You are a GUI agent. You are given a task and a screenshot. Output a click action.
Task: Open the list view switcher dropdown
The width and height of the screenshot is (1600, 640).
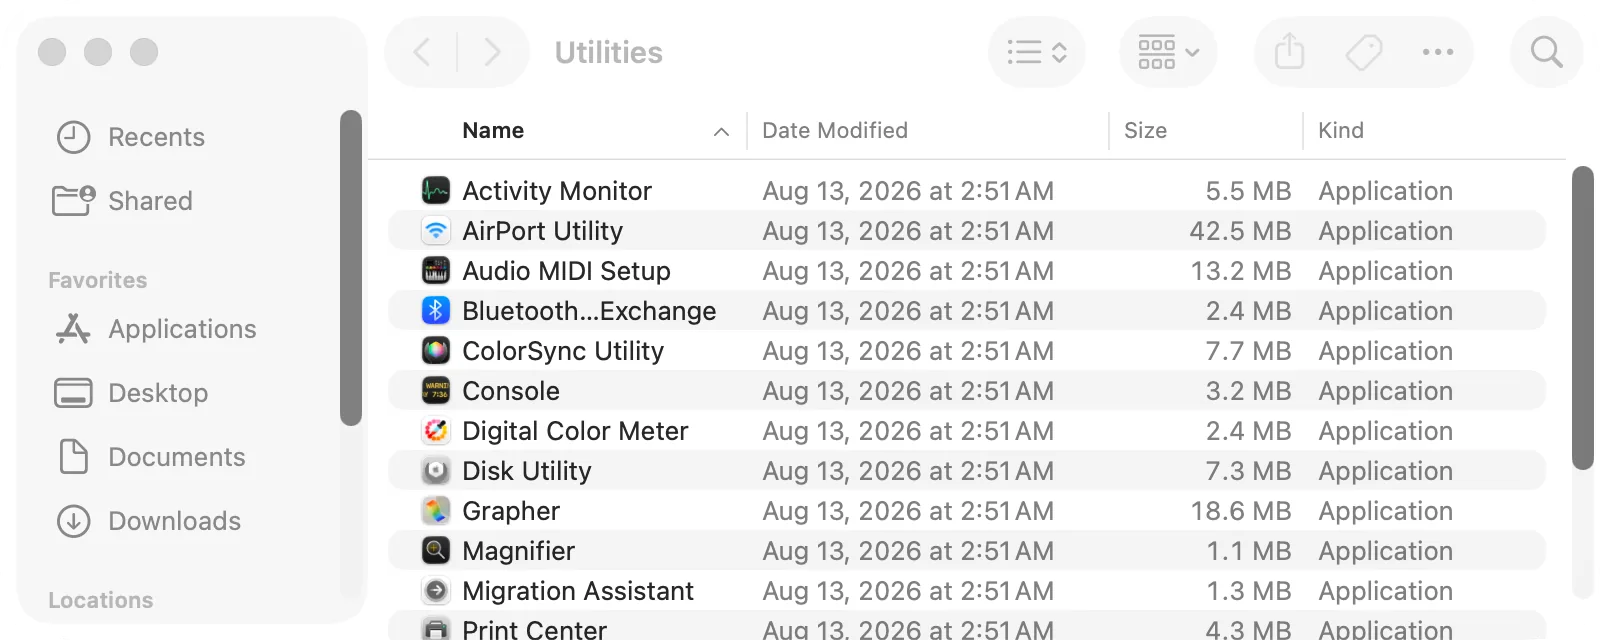pyautogui.click(x=1037, y=52)
